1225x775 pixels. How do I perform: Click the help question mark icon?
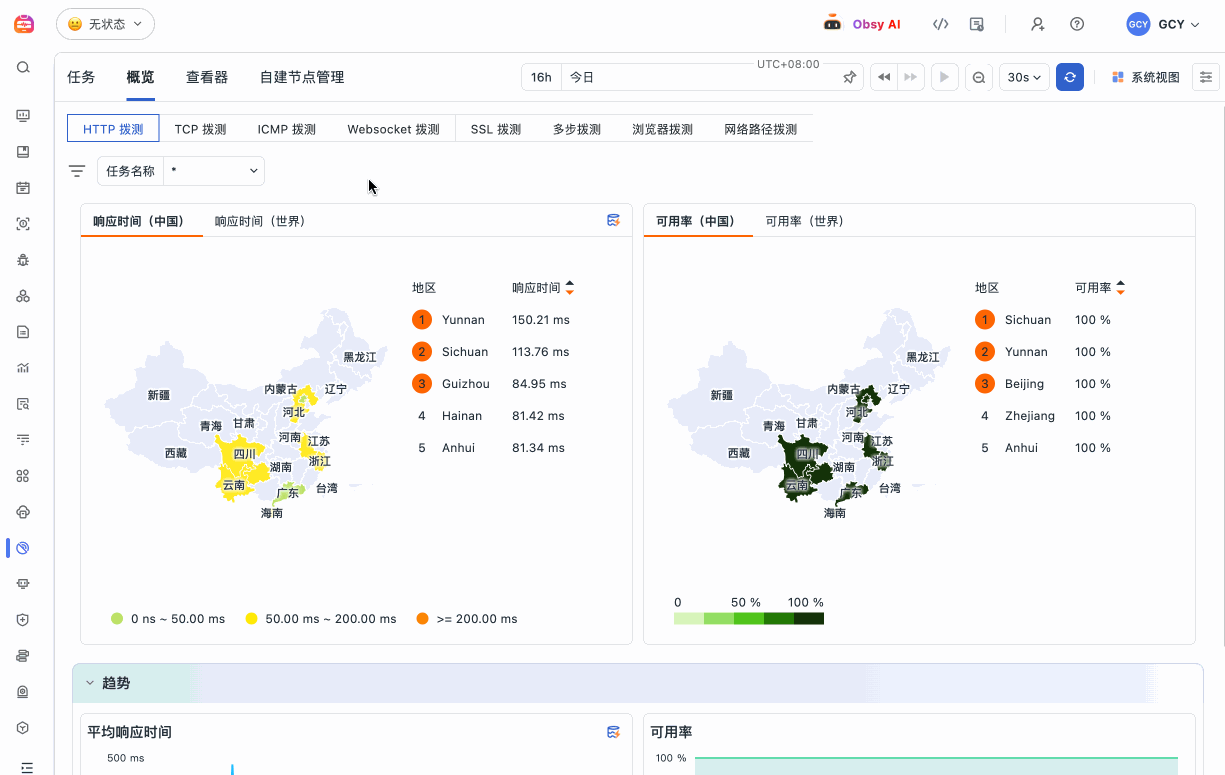pyautogui.click(x=1077, y=24)
